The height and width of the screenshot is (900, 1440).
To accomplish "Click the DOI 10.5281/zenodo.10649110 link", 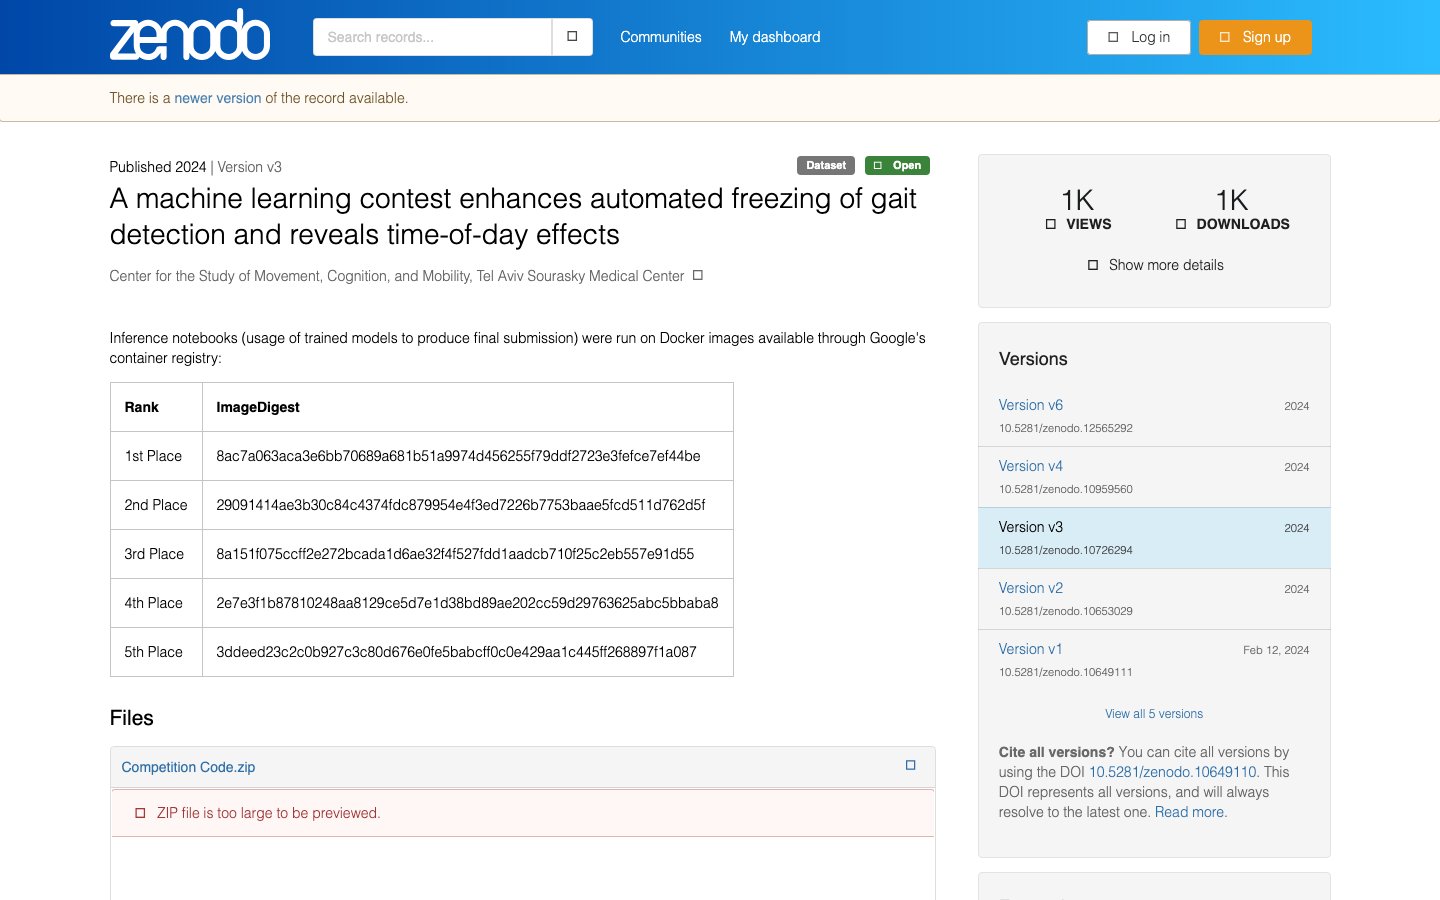I will (x=1172, y=772).
